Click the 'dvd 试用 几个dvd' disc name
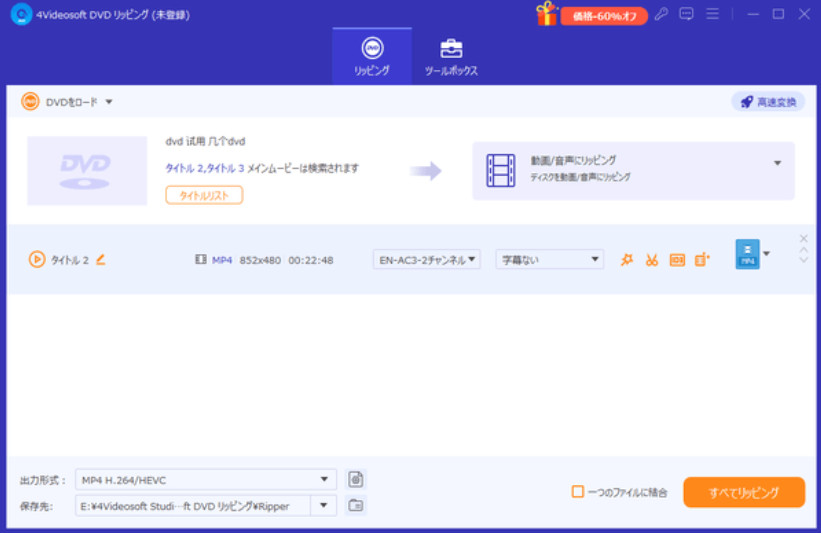 click(x=205, y=141)
